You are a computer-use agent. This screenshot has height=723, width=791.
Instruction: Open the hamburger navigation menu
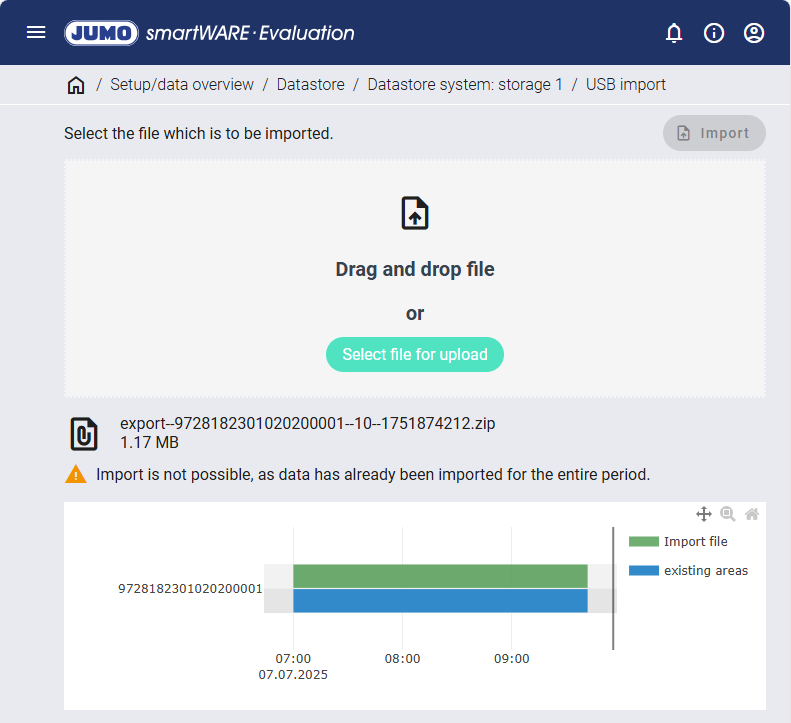pyautogui.click(x=36, y=33)
